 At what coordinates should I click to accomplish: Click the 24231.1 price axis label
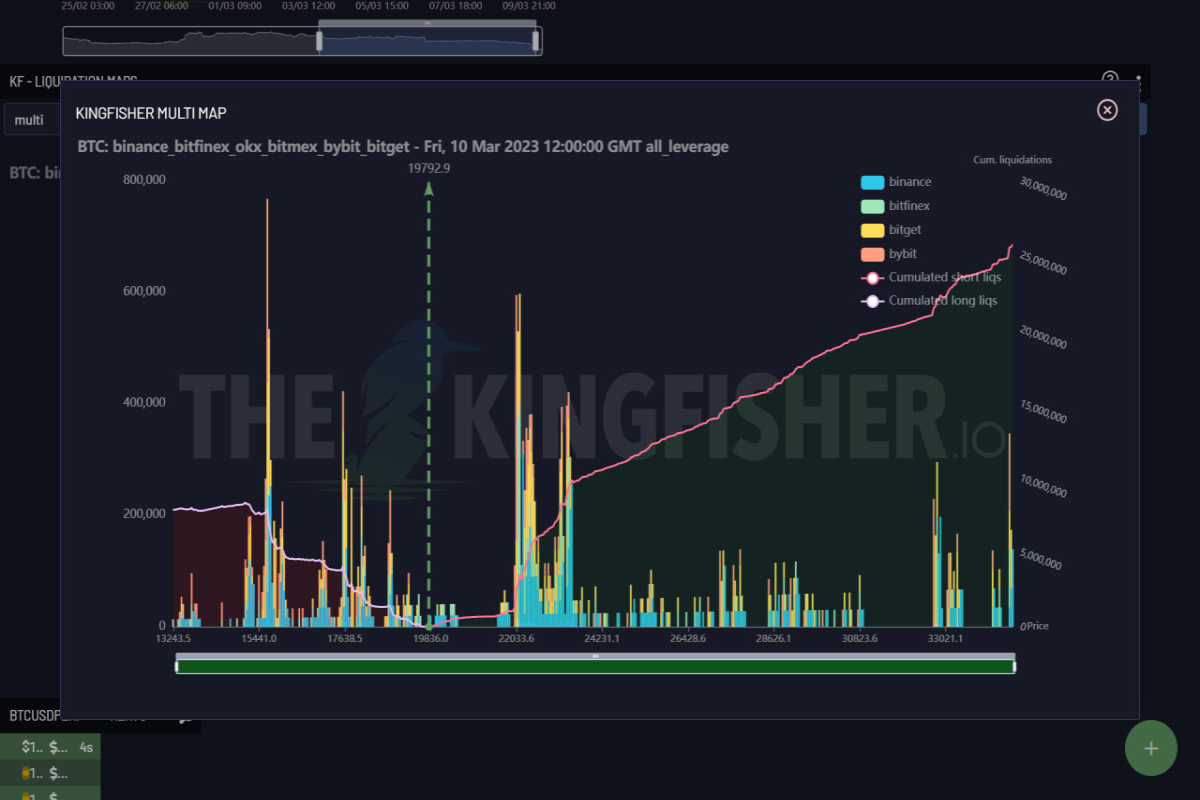pos(602,639)
